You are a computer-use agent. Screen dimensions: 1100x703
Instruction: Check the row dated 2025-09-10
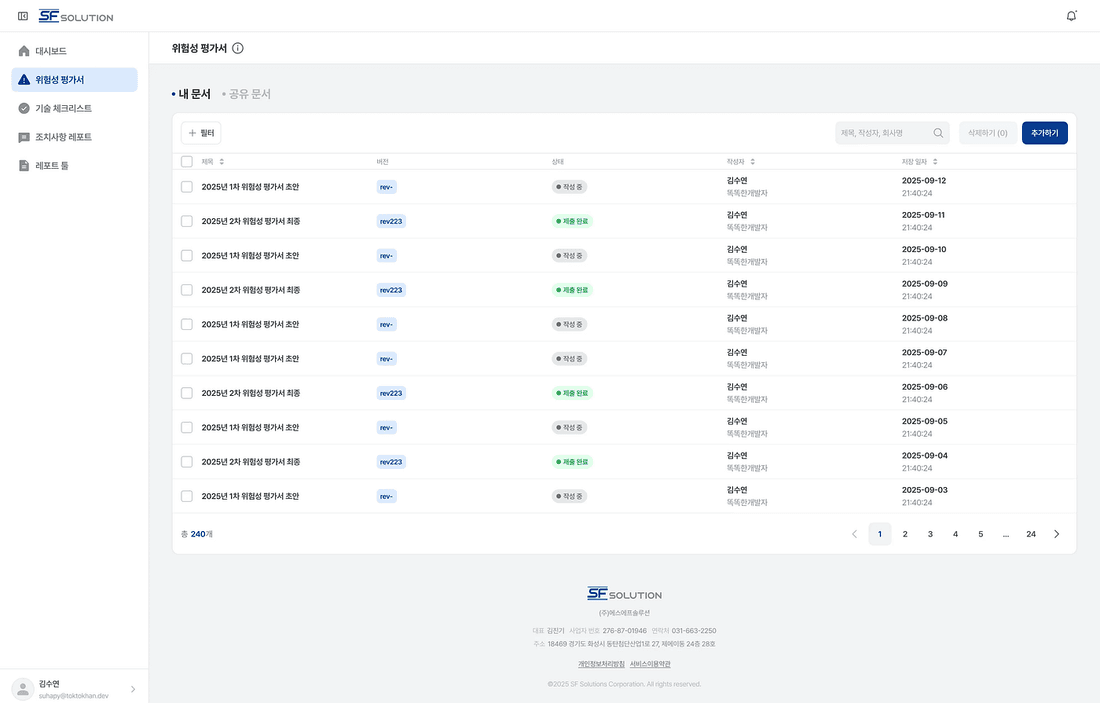[x=187, y=255]
